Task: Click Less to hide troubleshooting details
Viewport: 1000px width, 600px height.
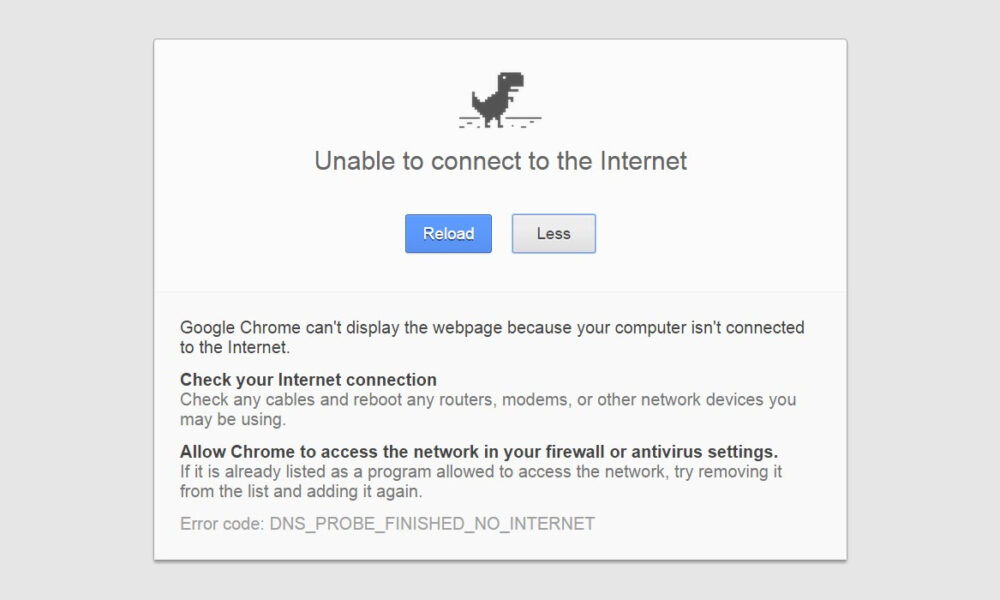Action: [553, 233]
